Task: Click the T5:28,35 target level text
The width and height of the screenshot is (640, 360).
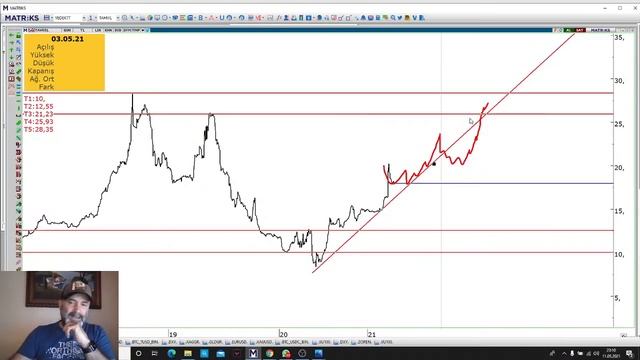Action: tap(38, 129)
